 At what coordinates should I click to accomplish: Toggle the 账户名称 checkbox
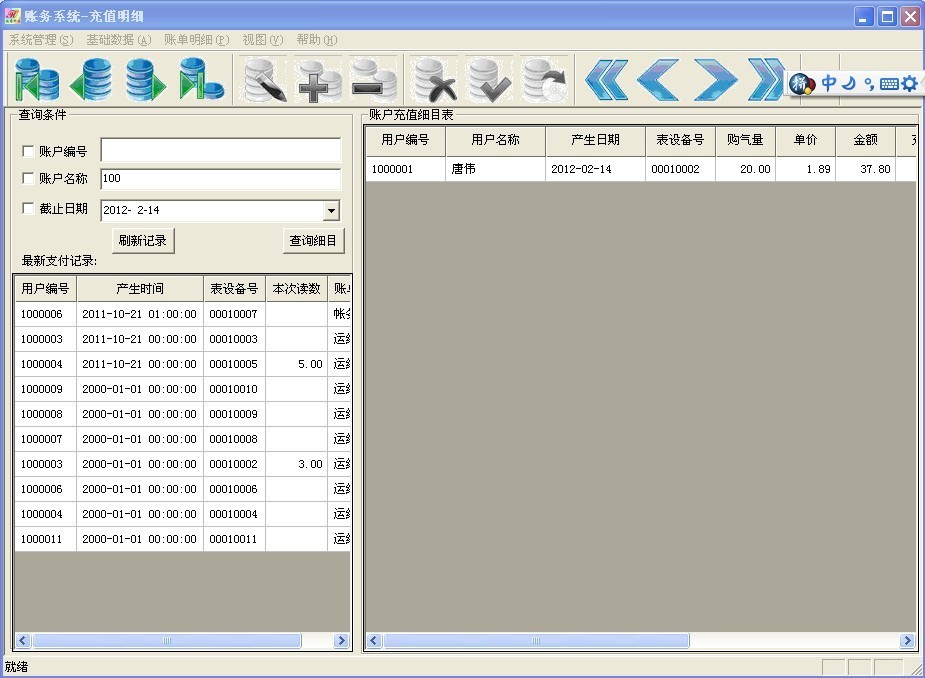pos(28,179)
